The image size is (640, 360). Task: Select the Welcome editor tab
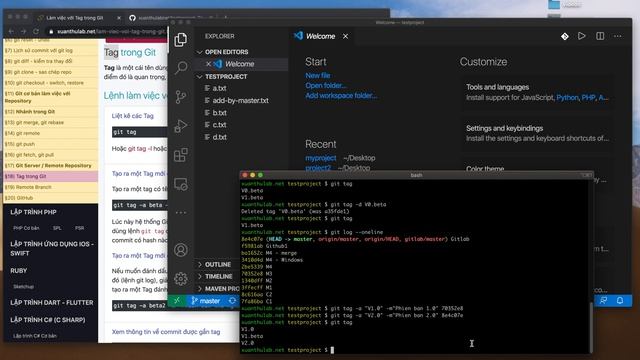(321, 36)
